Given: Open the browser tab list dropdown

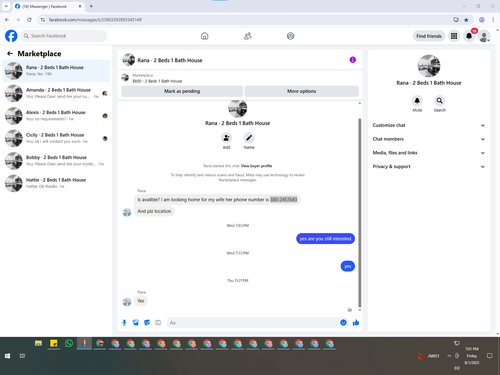Looking at the screenshot, I should [6, 6].
